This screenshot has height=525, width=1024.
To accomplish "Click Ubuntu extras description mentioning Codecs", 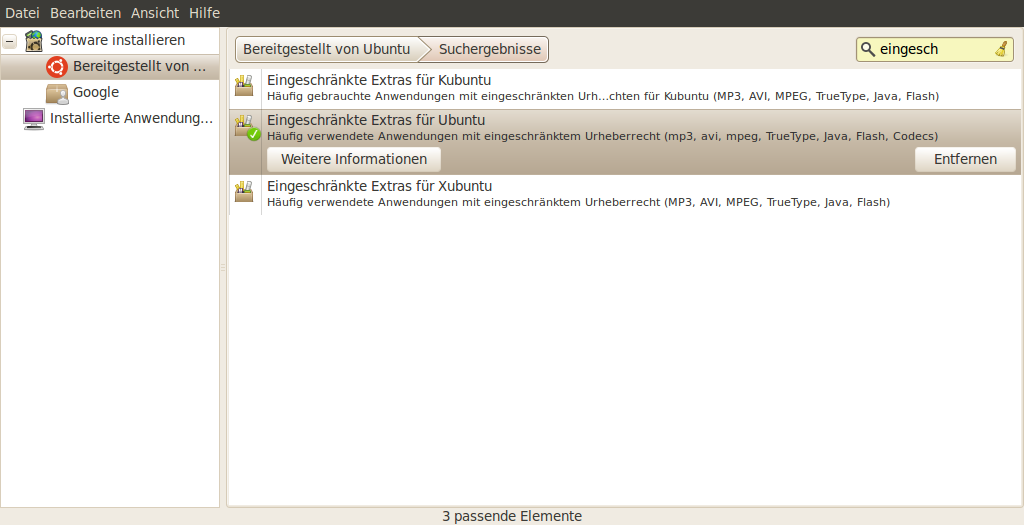I will [602, 136].
